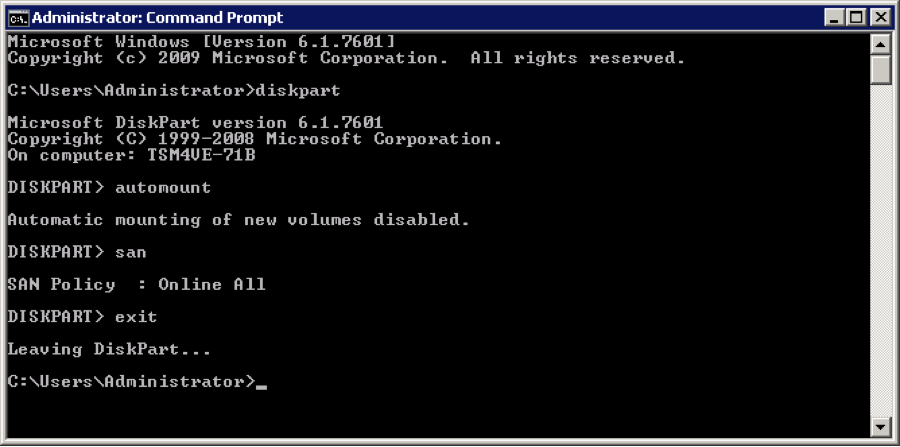Click the exit command text
Viewport: 900px width, 447px height.
point(136,317)
